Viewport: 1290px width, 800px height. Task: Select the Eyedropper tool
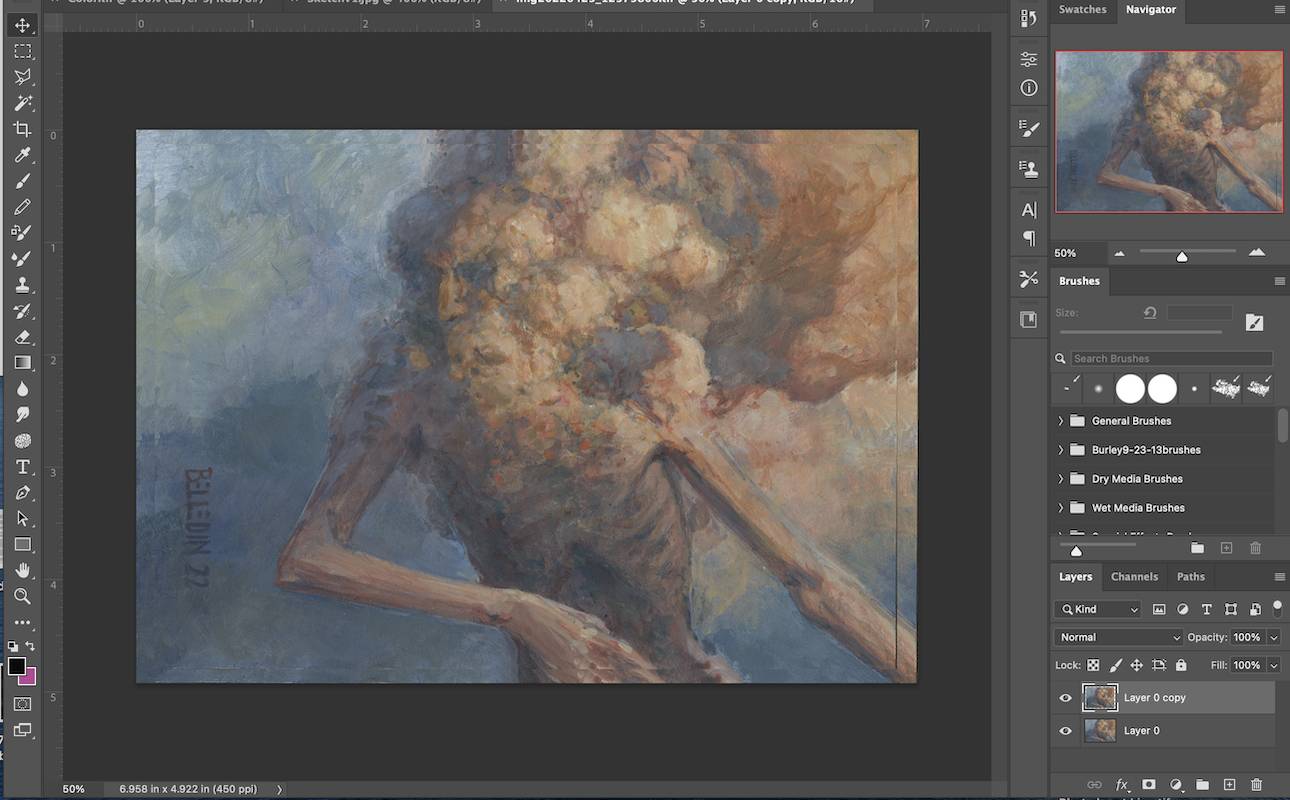click(22, 155)
